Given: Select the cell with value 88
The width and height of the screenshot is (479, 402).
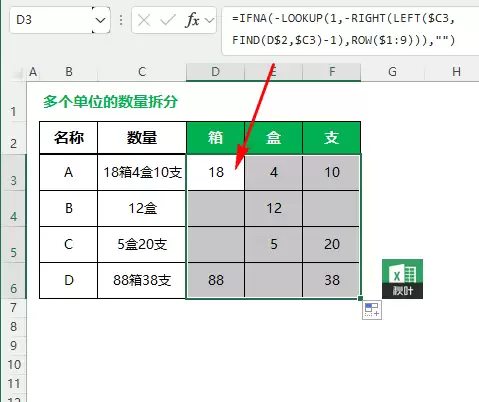Looking at the screenshot, I should coord(216,280).
